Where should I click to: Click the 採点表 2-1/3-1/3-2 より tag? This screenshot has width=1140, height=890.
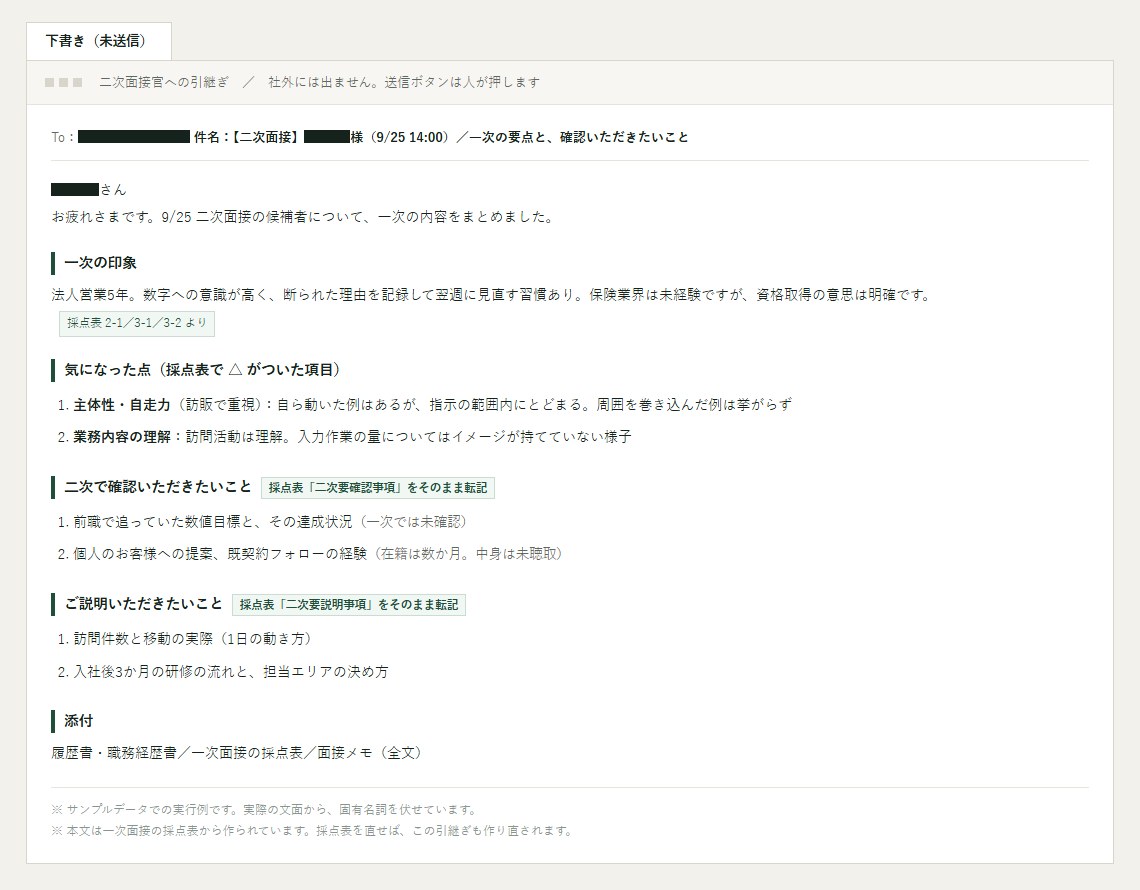[x=137, y=323]
